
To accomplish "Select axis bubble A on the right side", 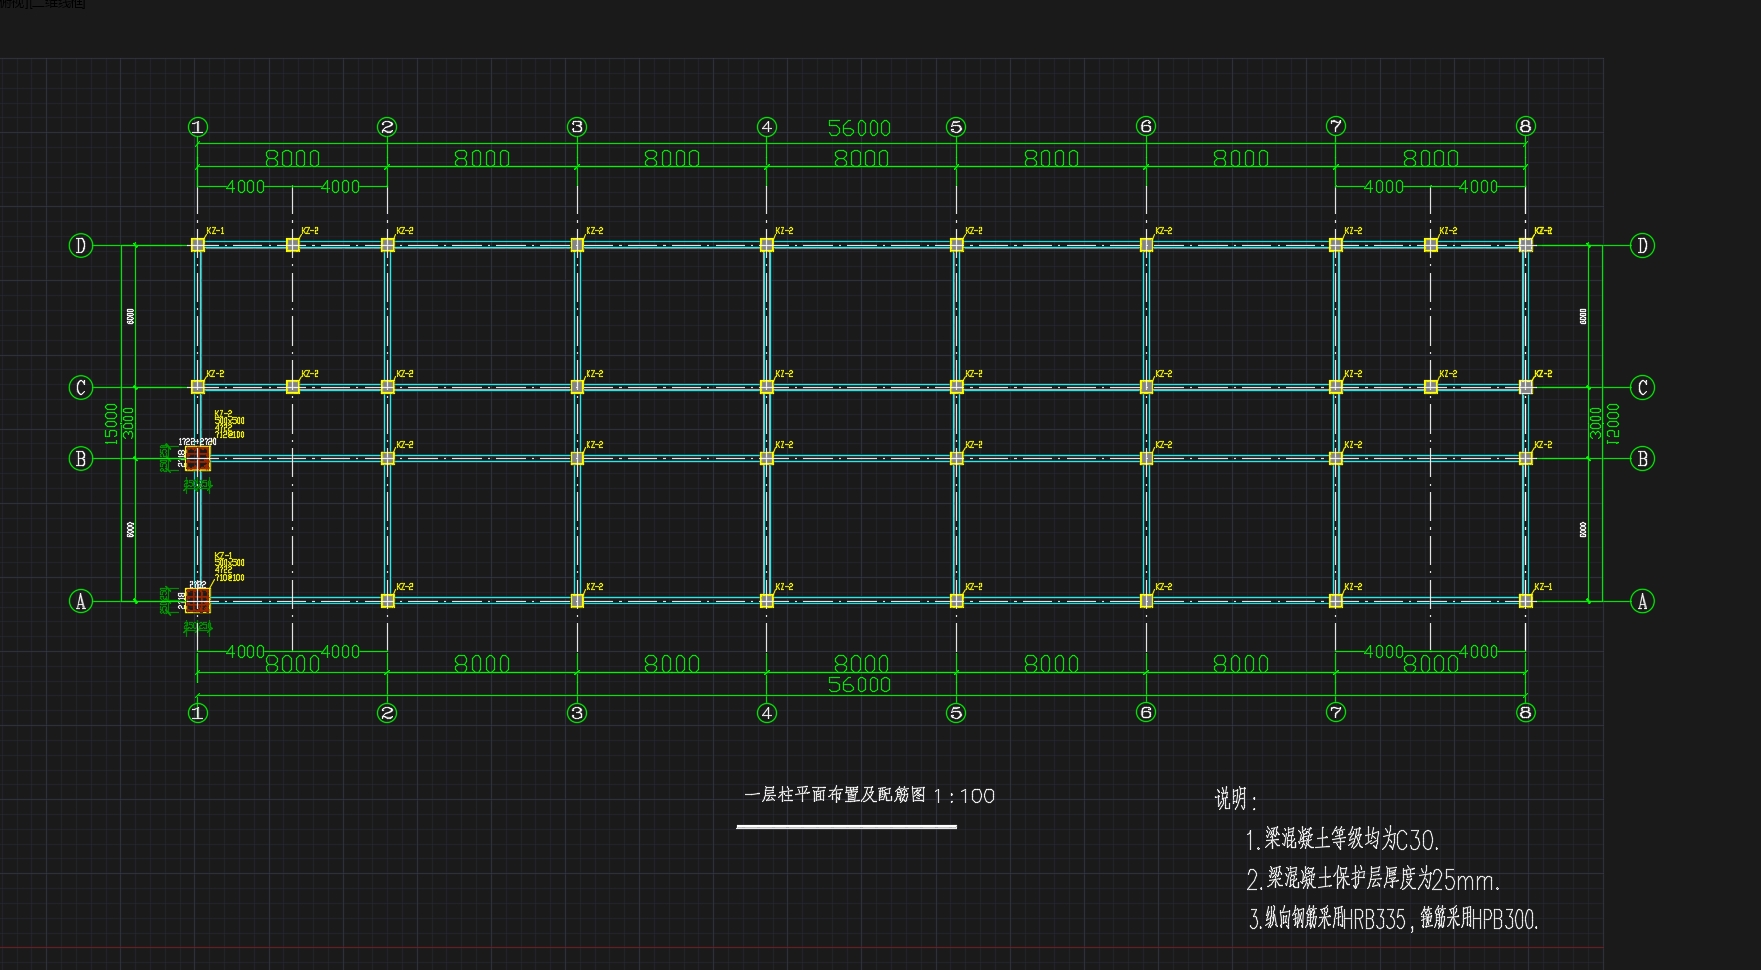I will (x=1642, y=601).
